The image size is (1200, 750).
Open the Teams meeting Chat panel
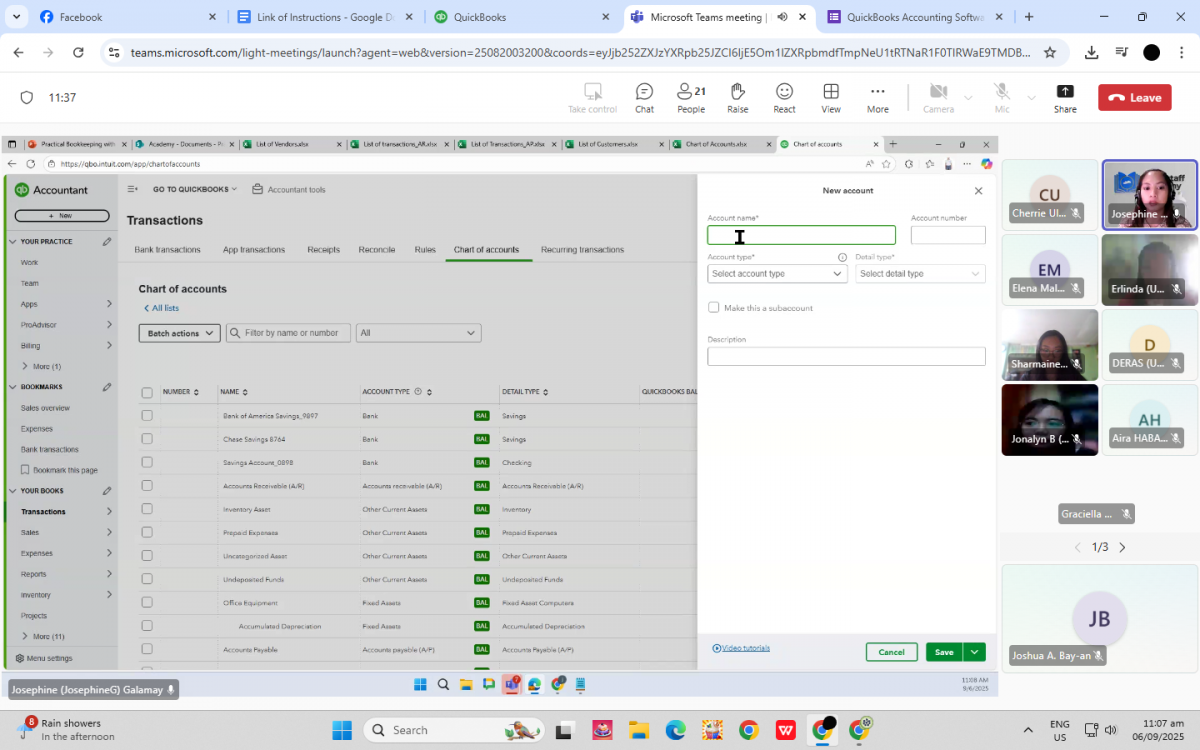pos(644,96)
